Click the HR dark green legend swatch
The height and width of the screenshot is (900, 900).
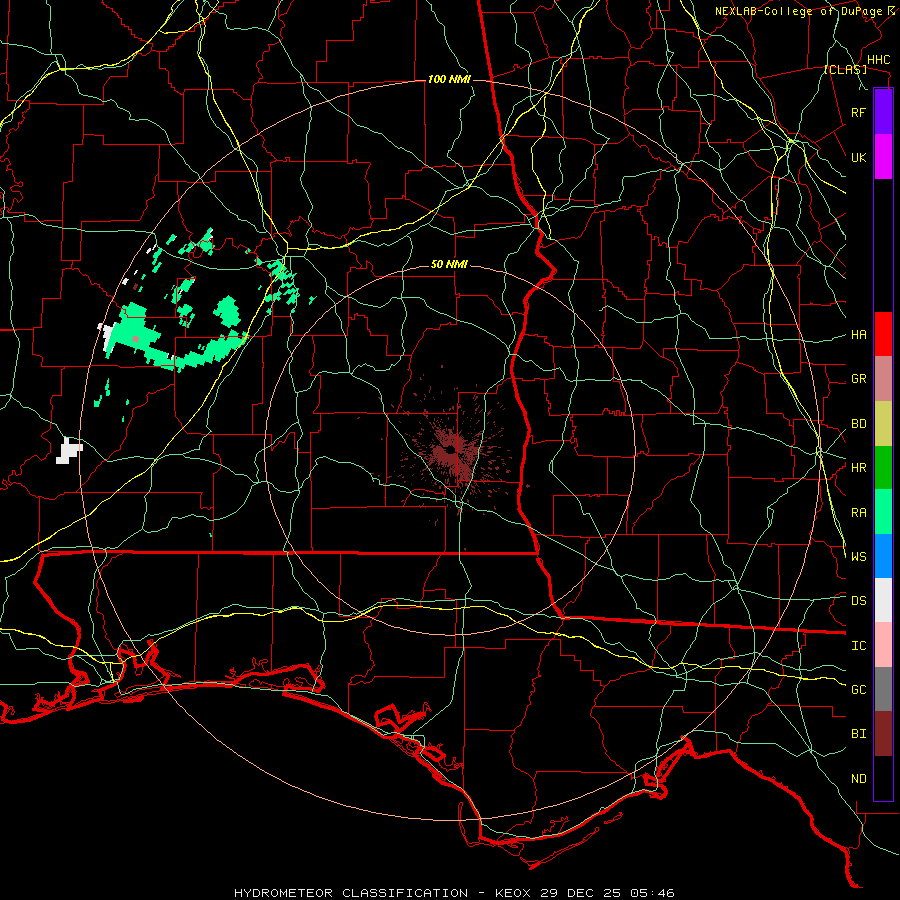pos(883,468)
